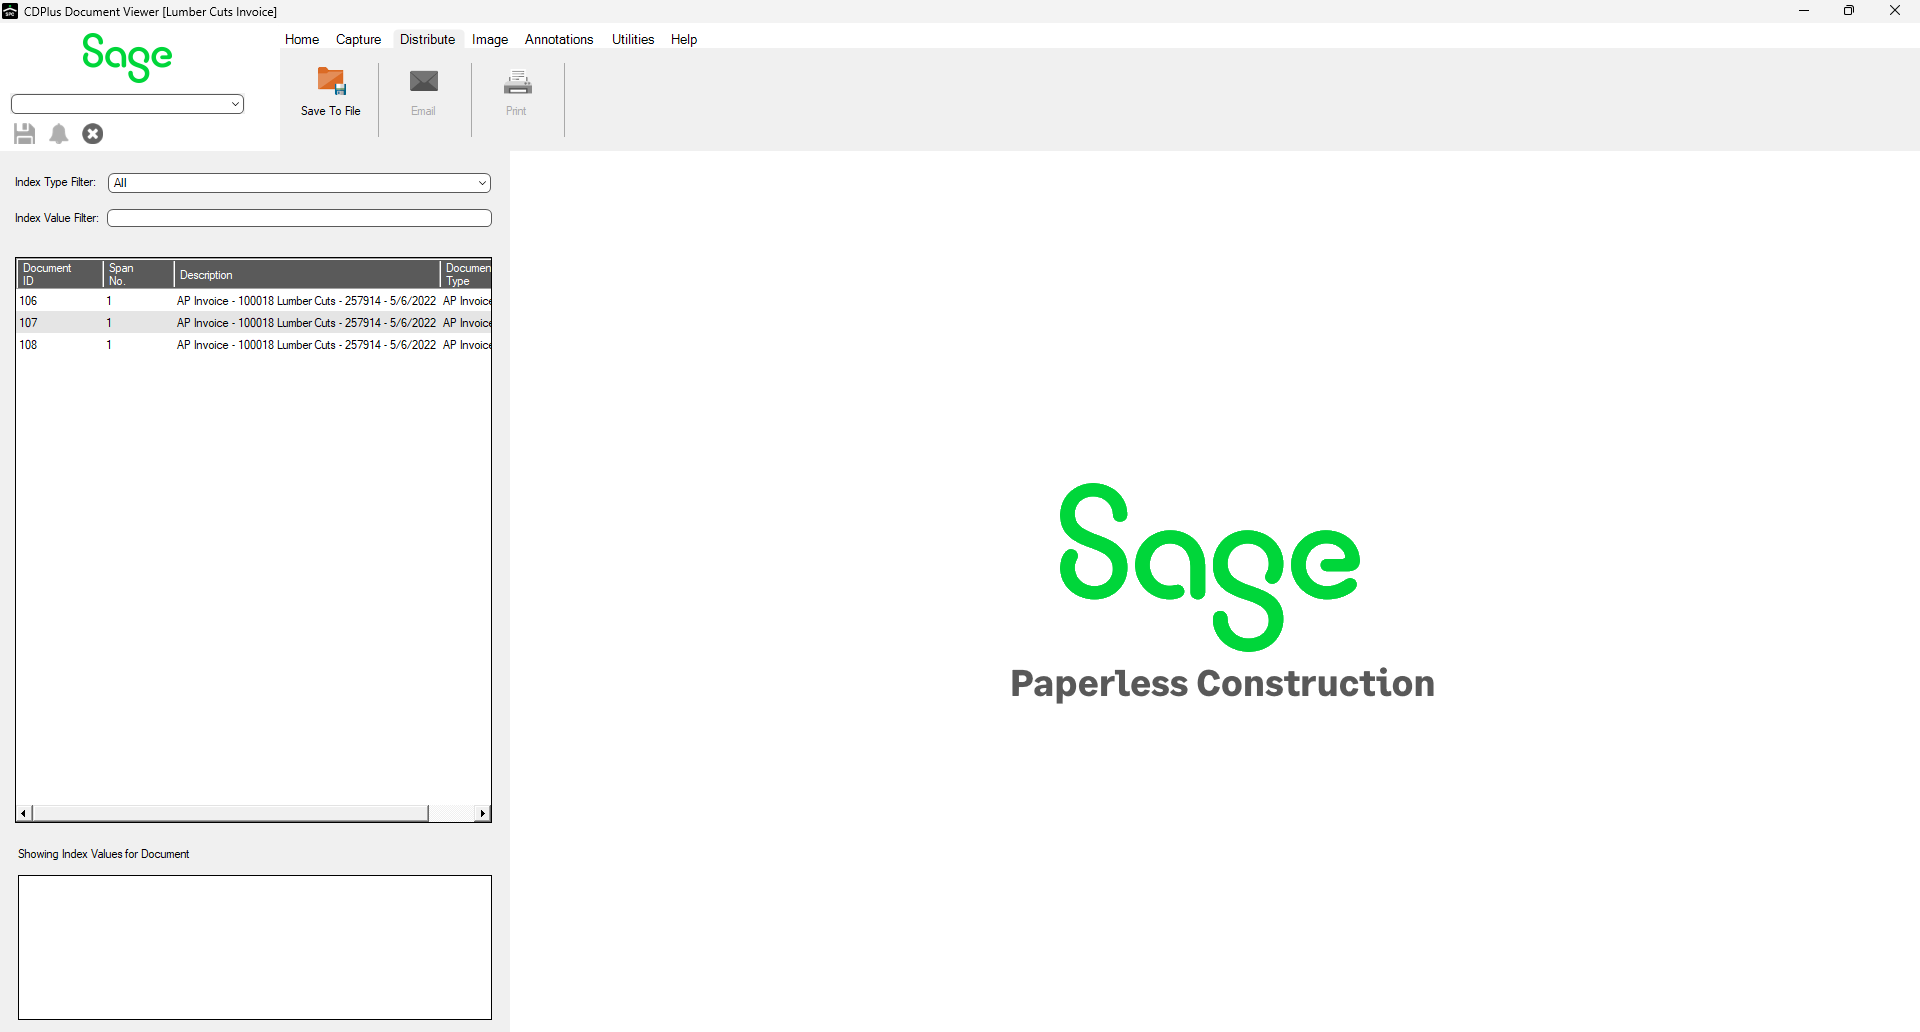Click AP Invoice type cell in row 108
Screen dimensions: 1920x1032
point(467,345)
